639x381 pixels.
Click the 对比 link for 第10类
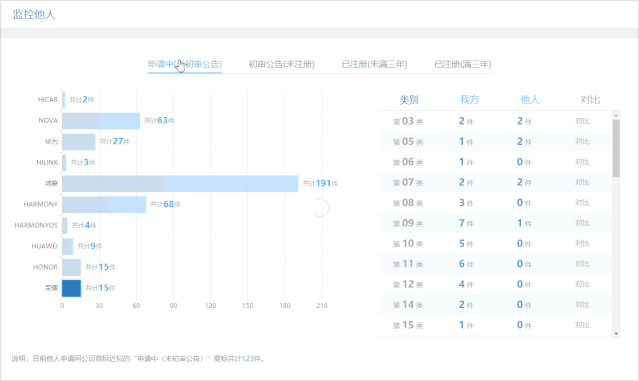[x=582, y=243]
